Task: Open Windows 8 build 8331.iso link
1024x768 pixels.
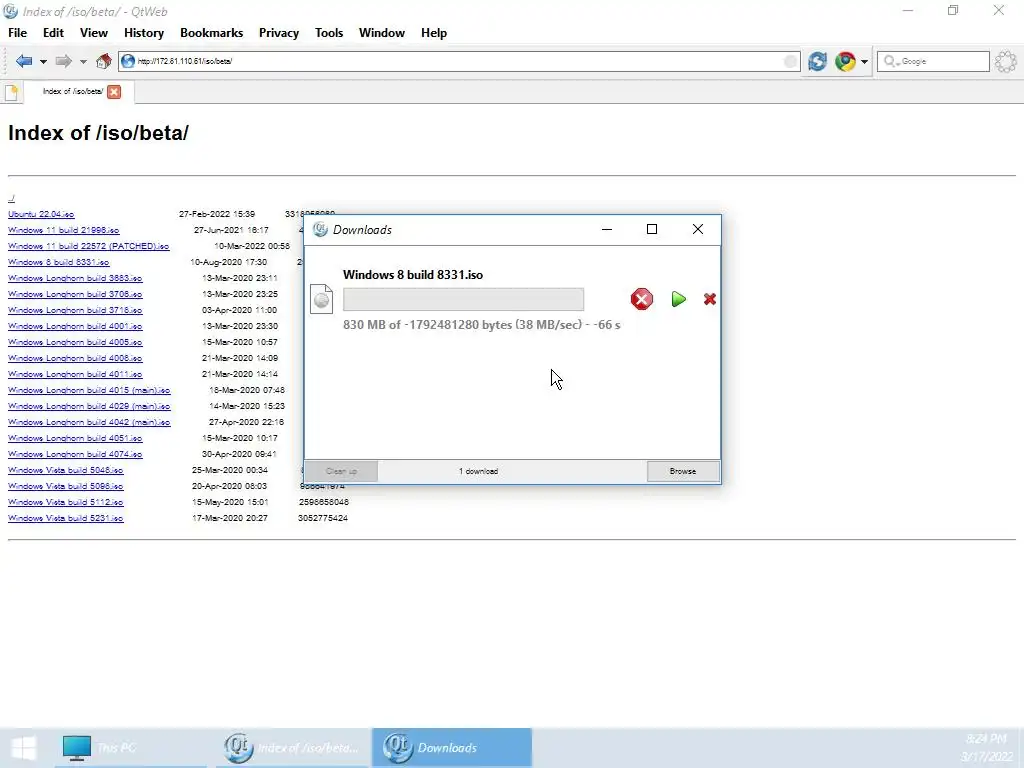Action: point(59,262)
